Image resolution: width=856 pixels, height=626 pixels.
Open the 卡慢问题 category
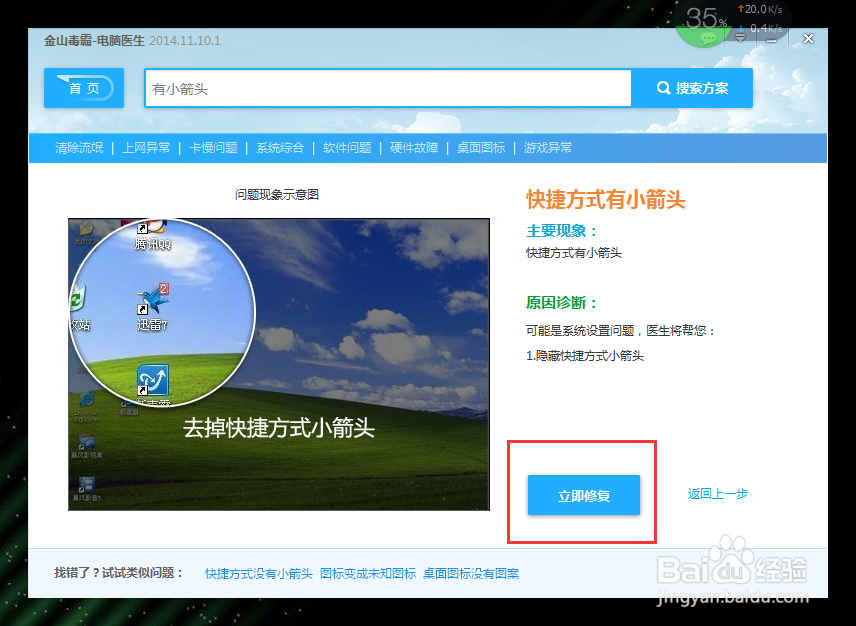213,148
